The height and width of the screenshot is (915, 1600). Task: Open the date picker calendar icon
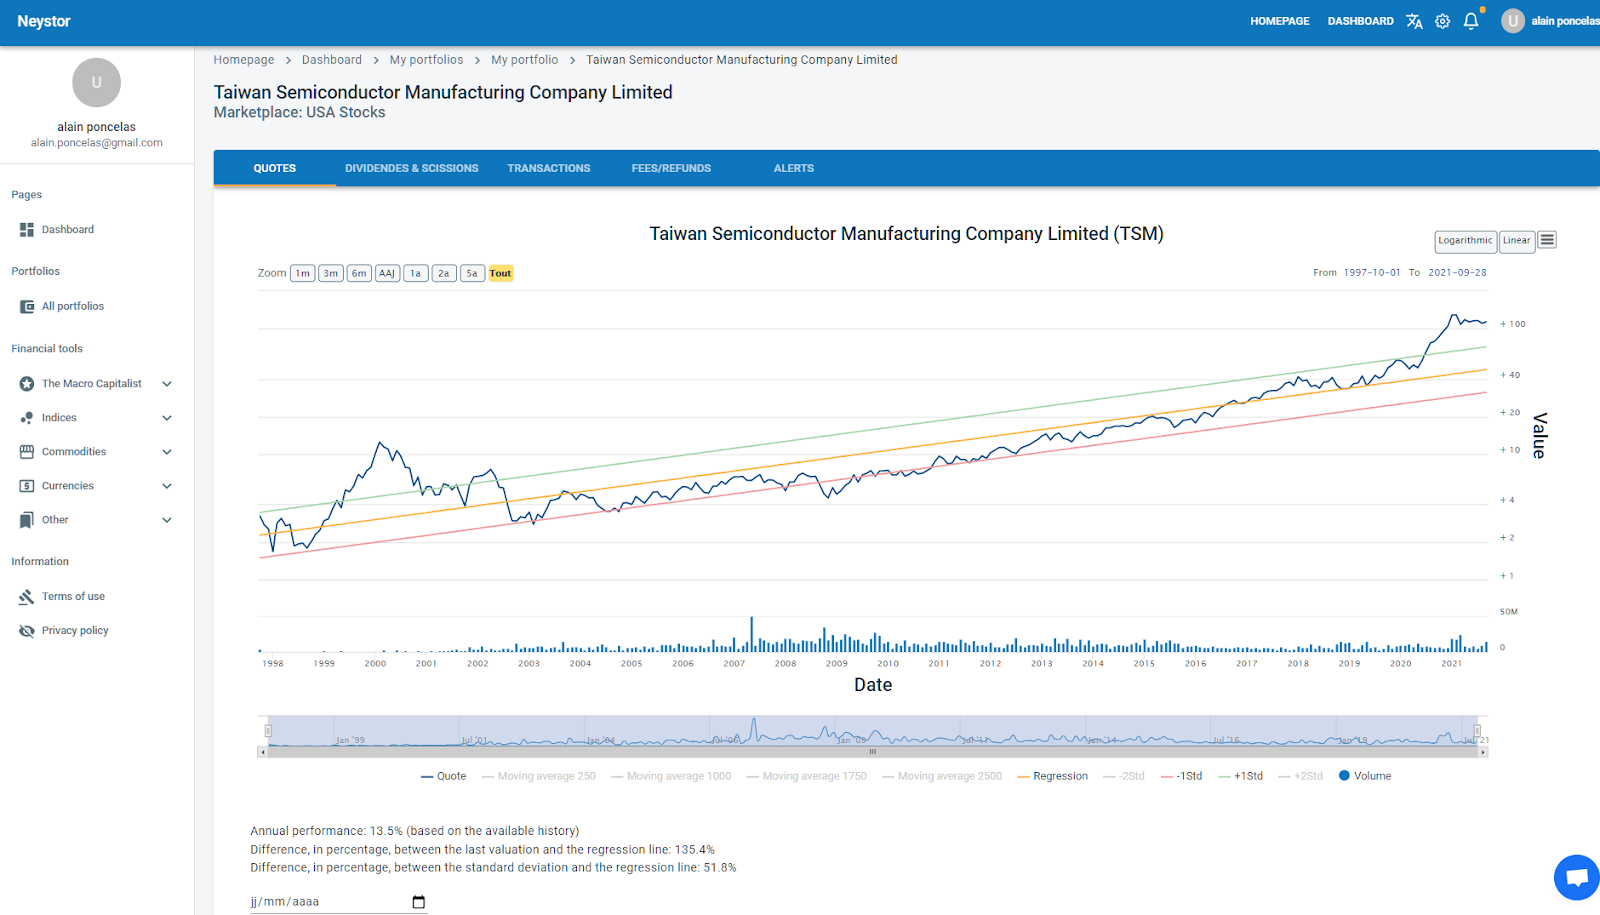[418, 902]
